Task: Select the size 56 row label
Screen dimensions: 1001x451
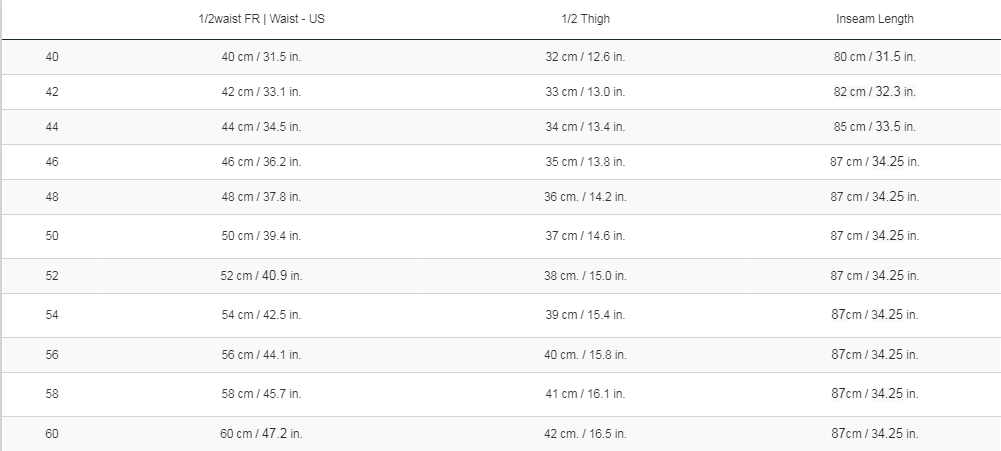Action: [52, 355]
